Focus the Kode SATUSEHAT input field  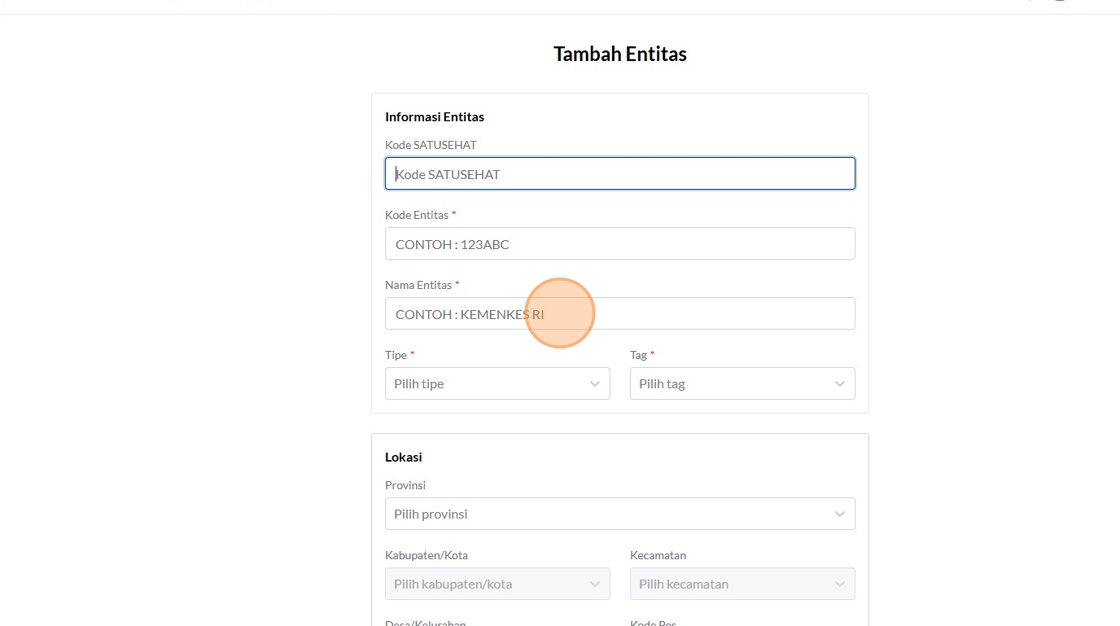coord(620,174)
